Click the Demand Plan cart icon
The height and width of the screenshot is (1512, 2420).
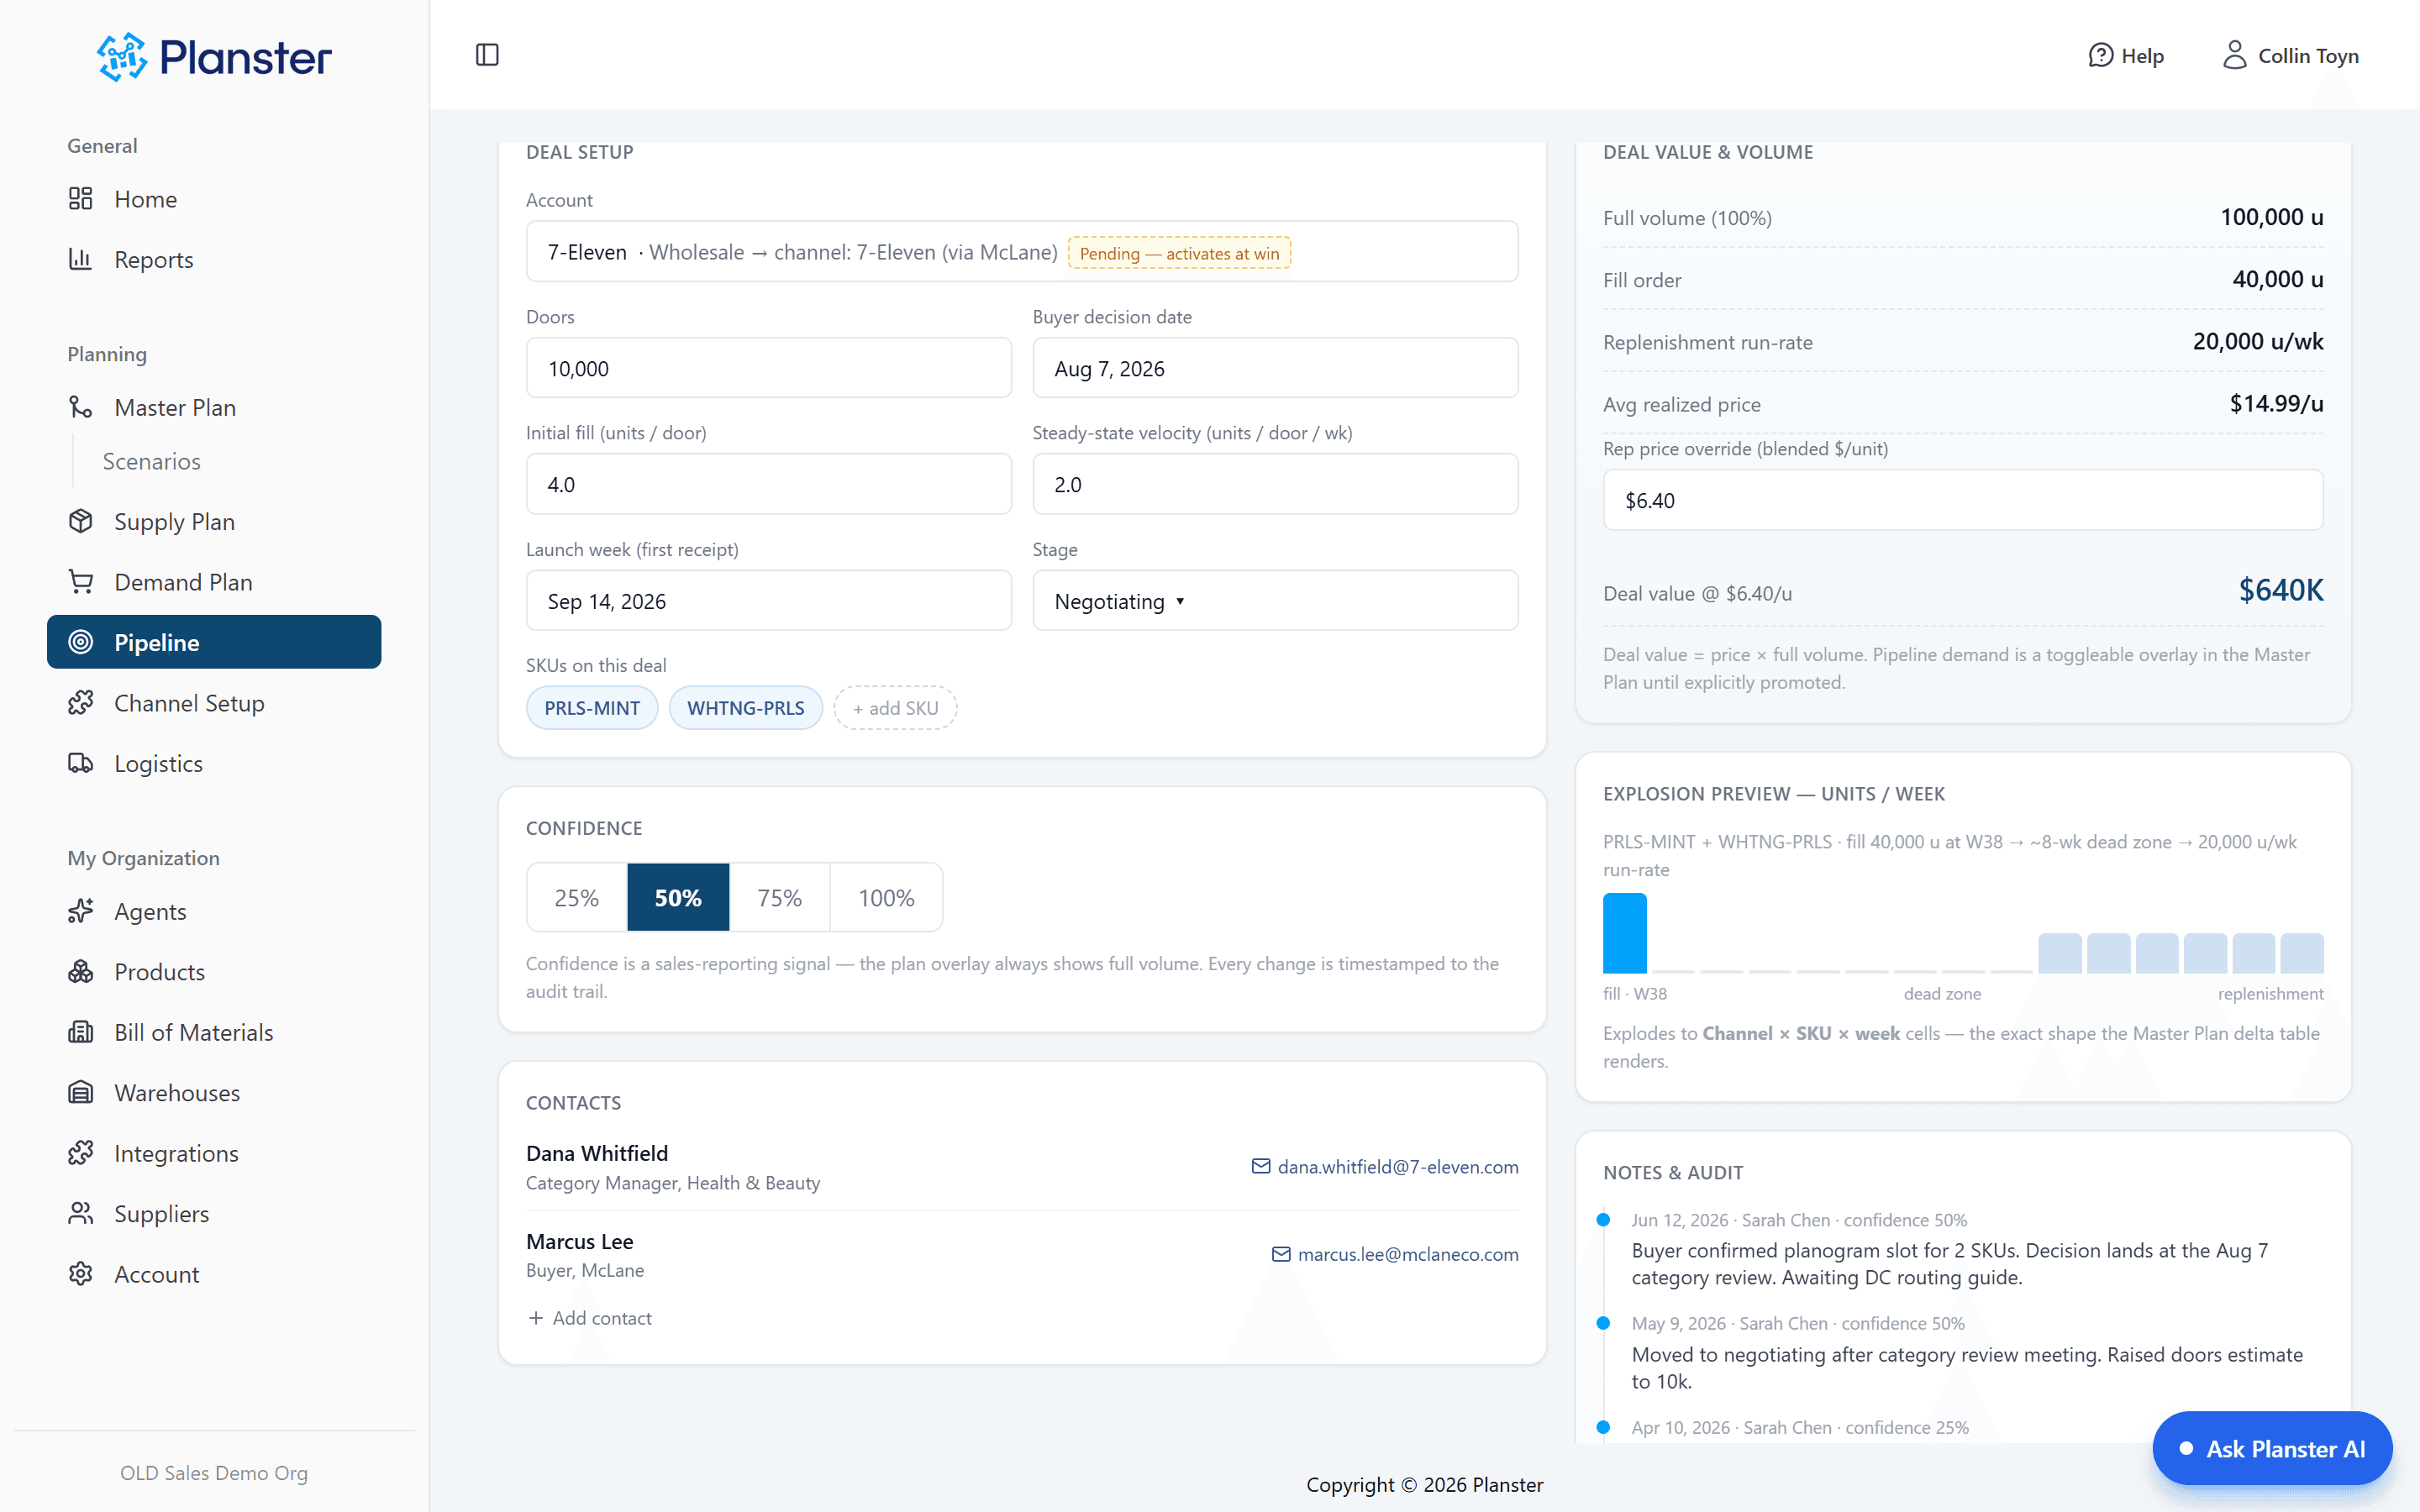point(81,582)
